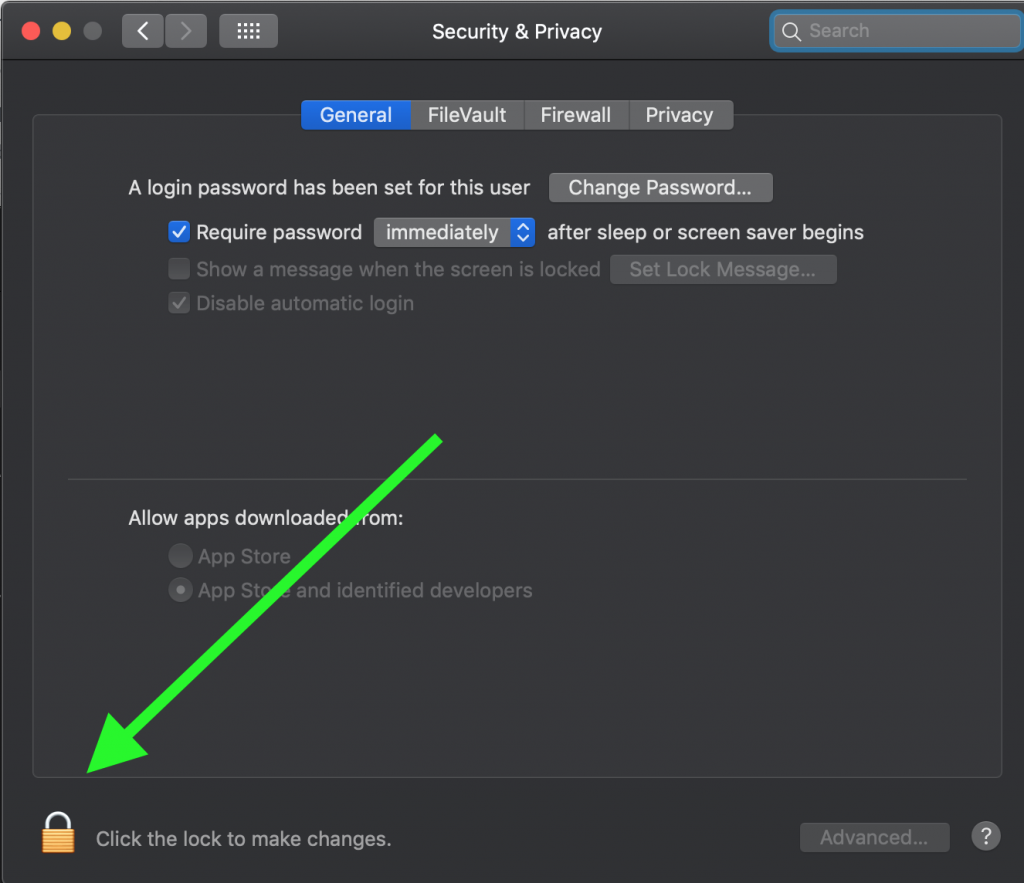The width and height of the screenshot is (1024, 883).
Task: Switch to the Firewall tab
Action: coord(576,115)
